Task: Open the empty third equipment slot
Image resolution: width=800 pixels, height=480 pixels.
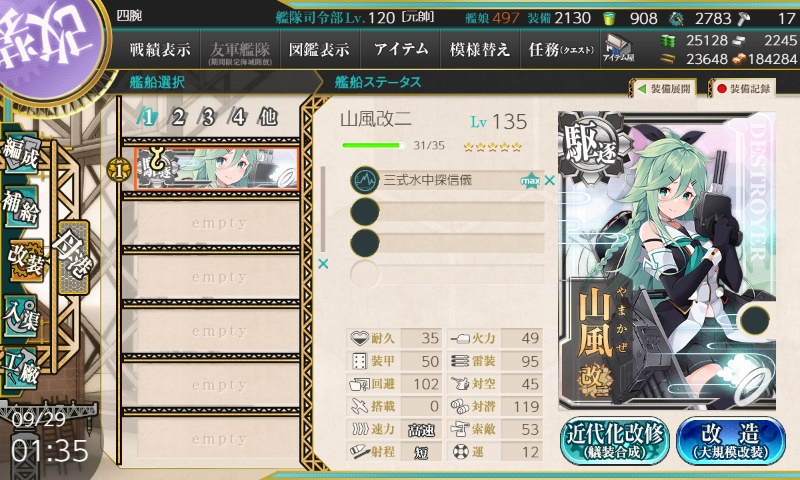Action: [x=447, y=242]
